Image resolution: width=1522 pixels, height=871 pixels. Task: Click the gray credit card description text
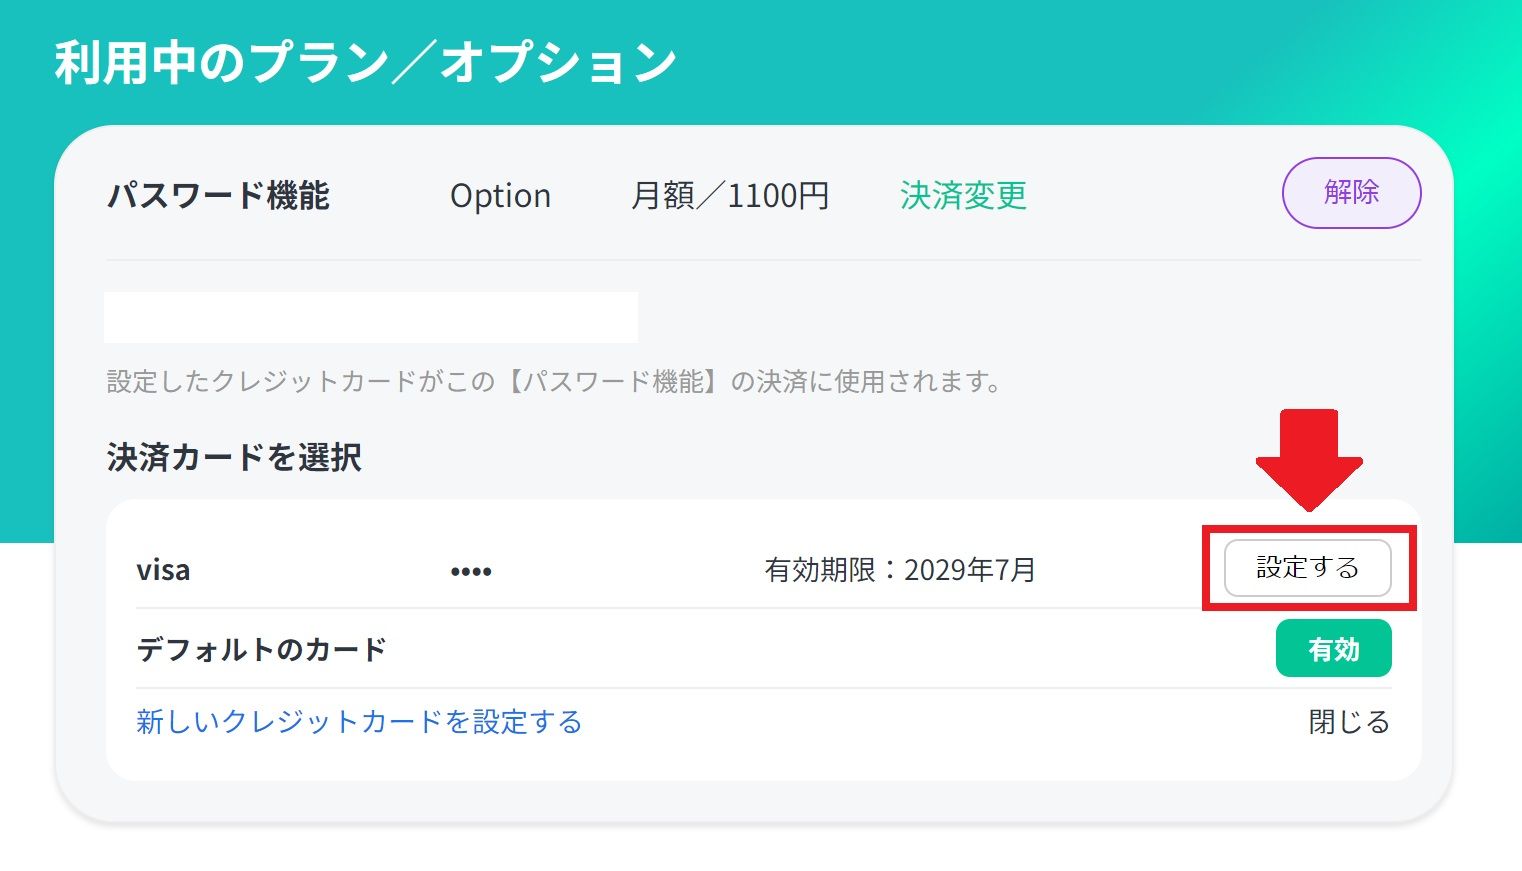coord(554,381)
